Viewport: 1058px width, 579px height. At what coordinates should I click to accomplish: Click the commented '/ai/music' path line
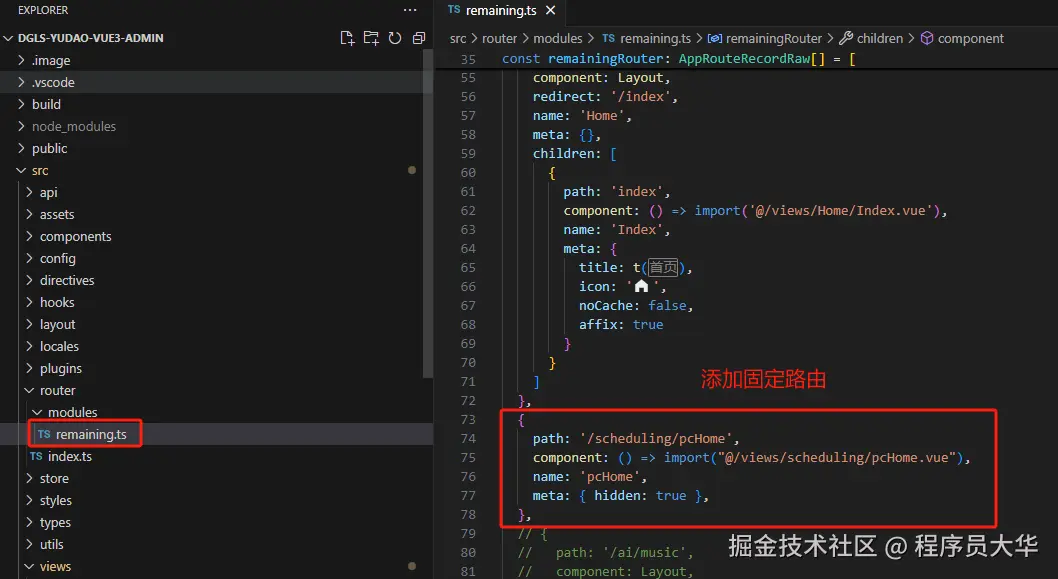[606, 553]
